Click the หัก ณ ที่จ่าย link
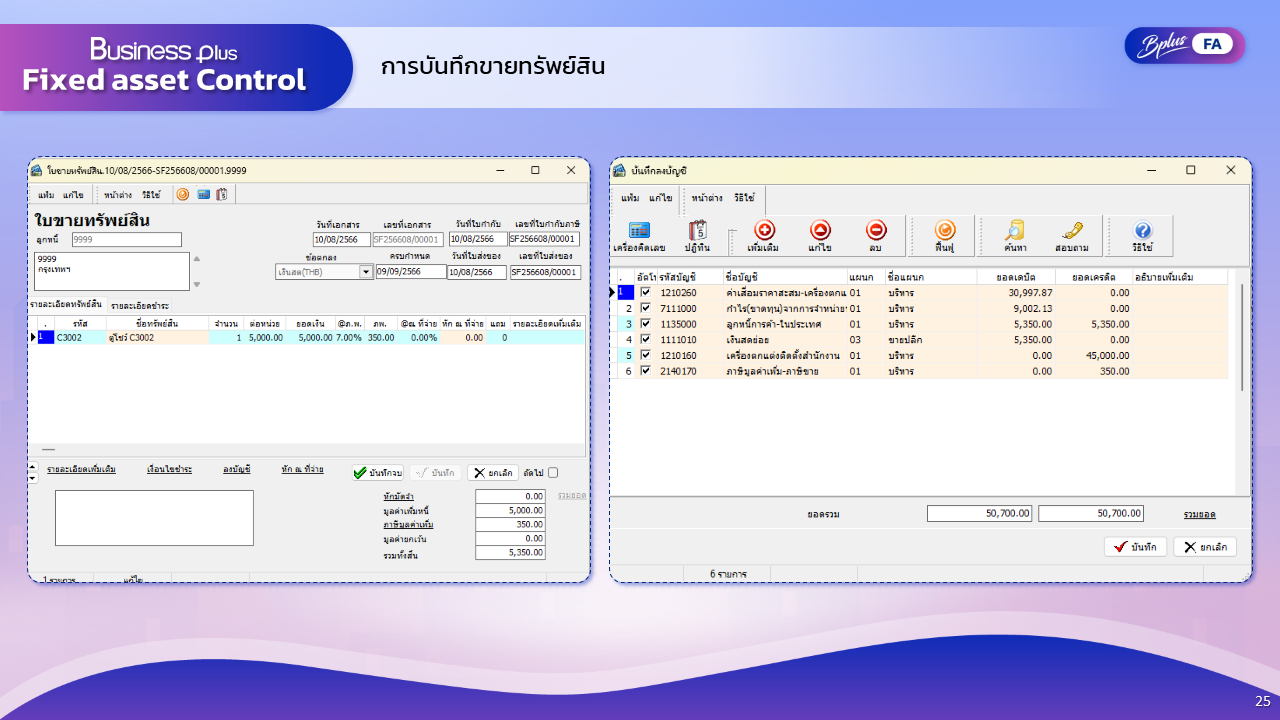The width and height of the screenshot is (1280, 720). point(302,469)
